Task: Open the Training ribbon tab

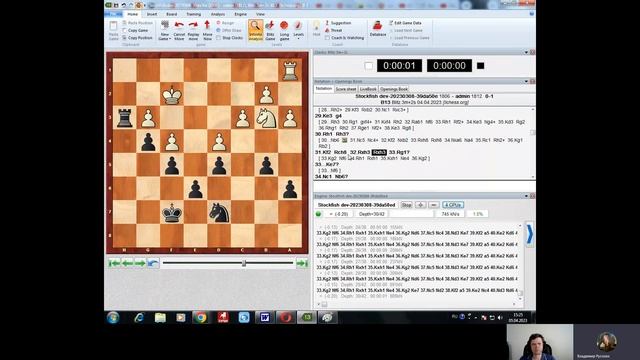Action: coord(193,14)
